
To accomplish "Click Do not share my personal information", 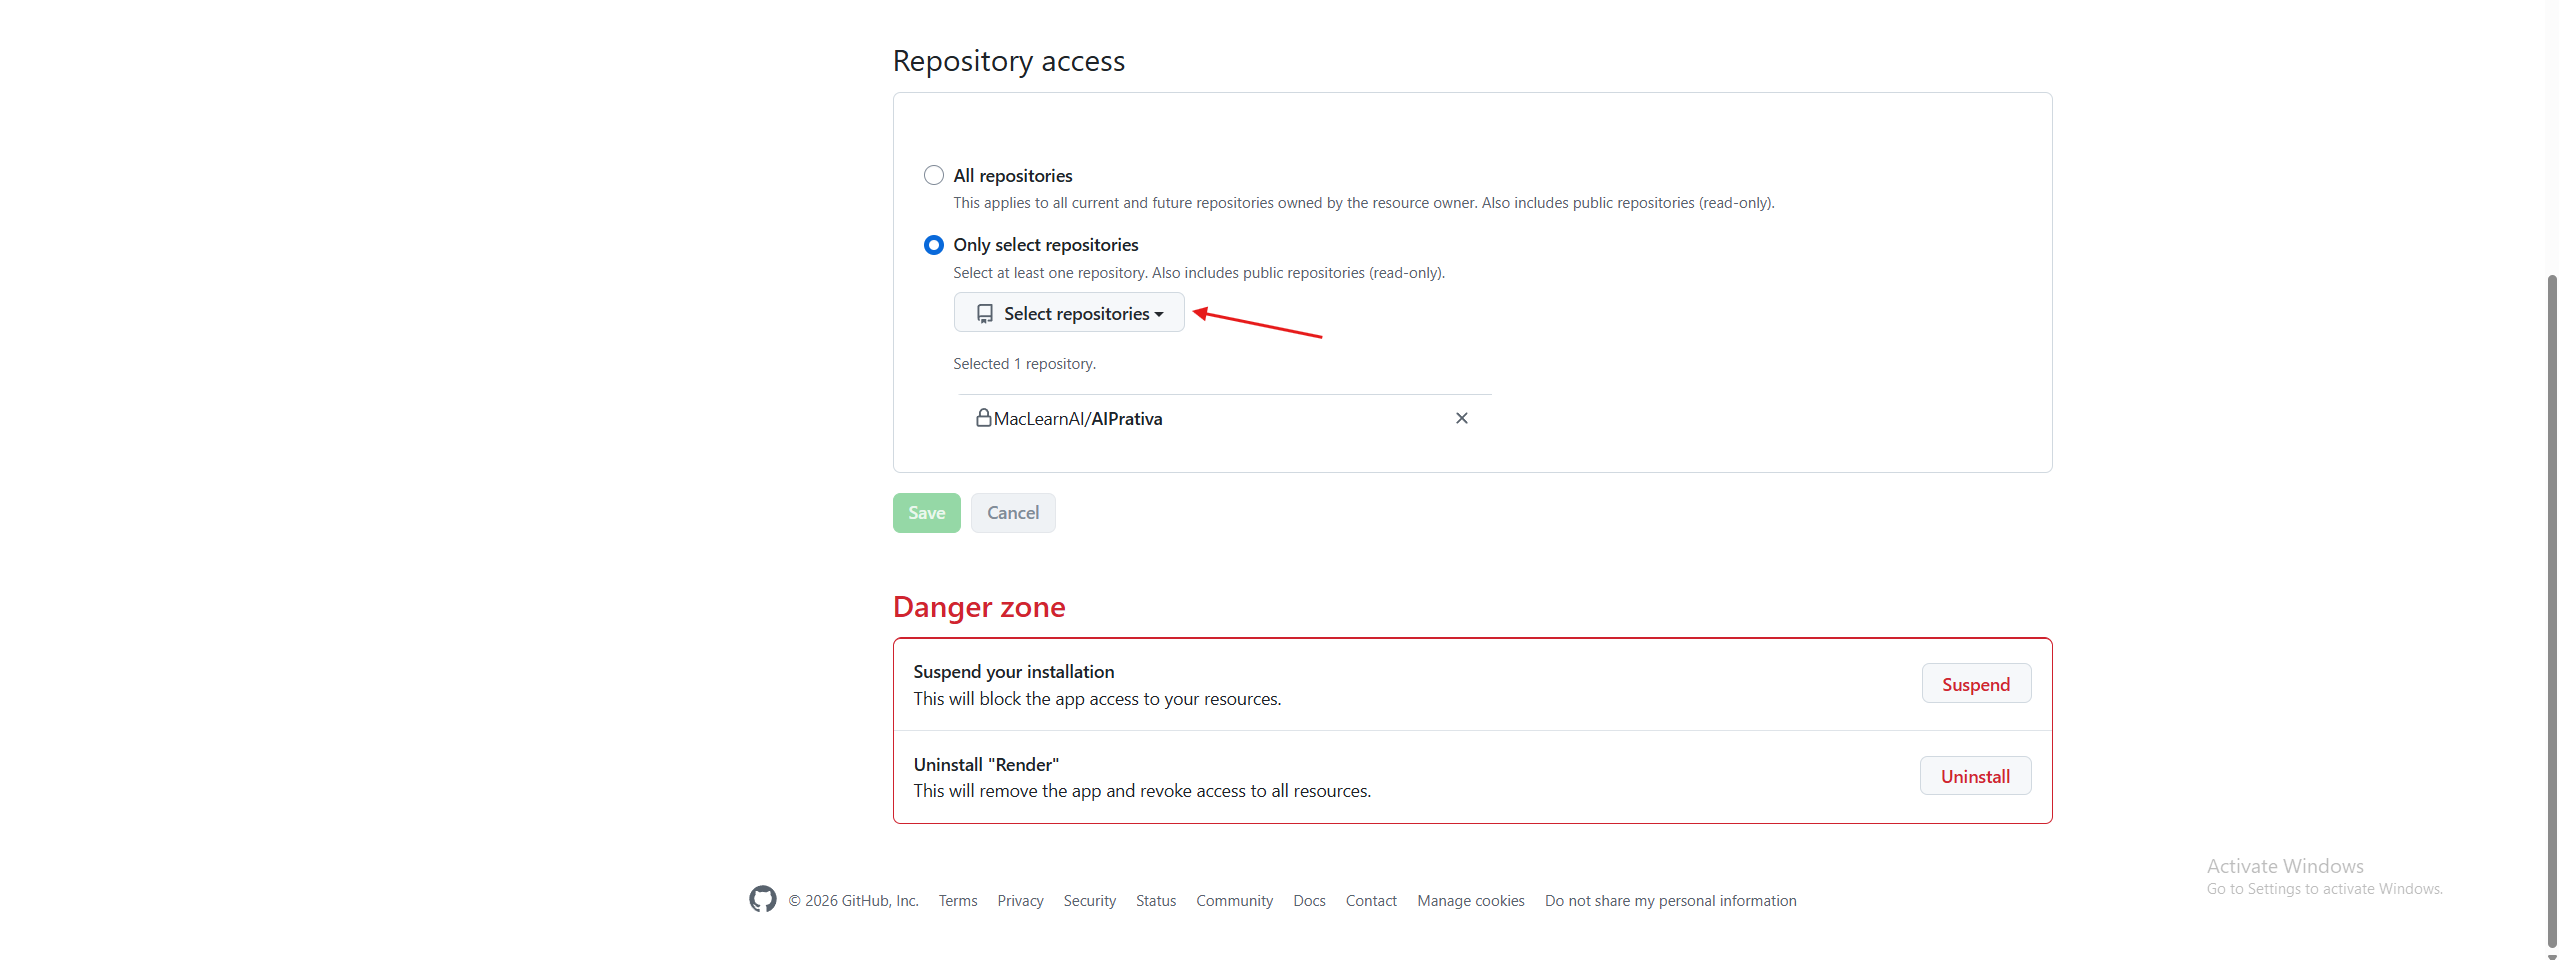I will 1669,901.
